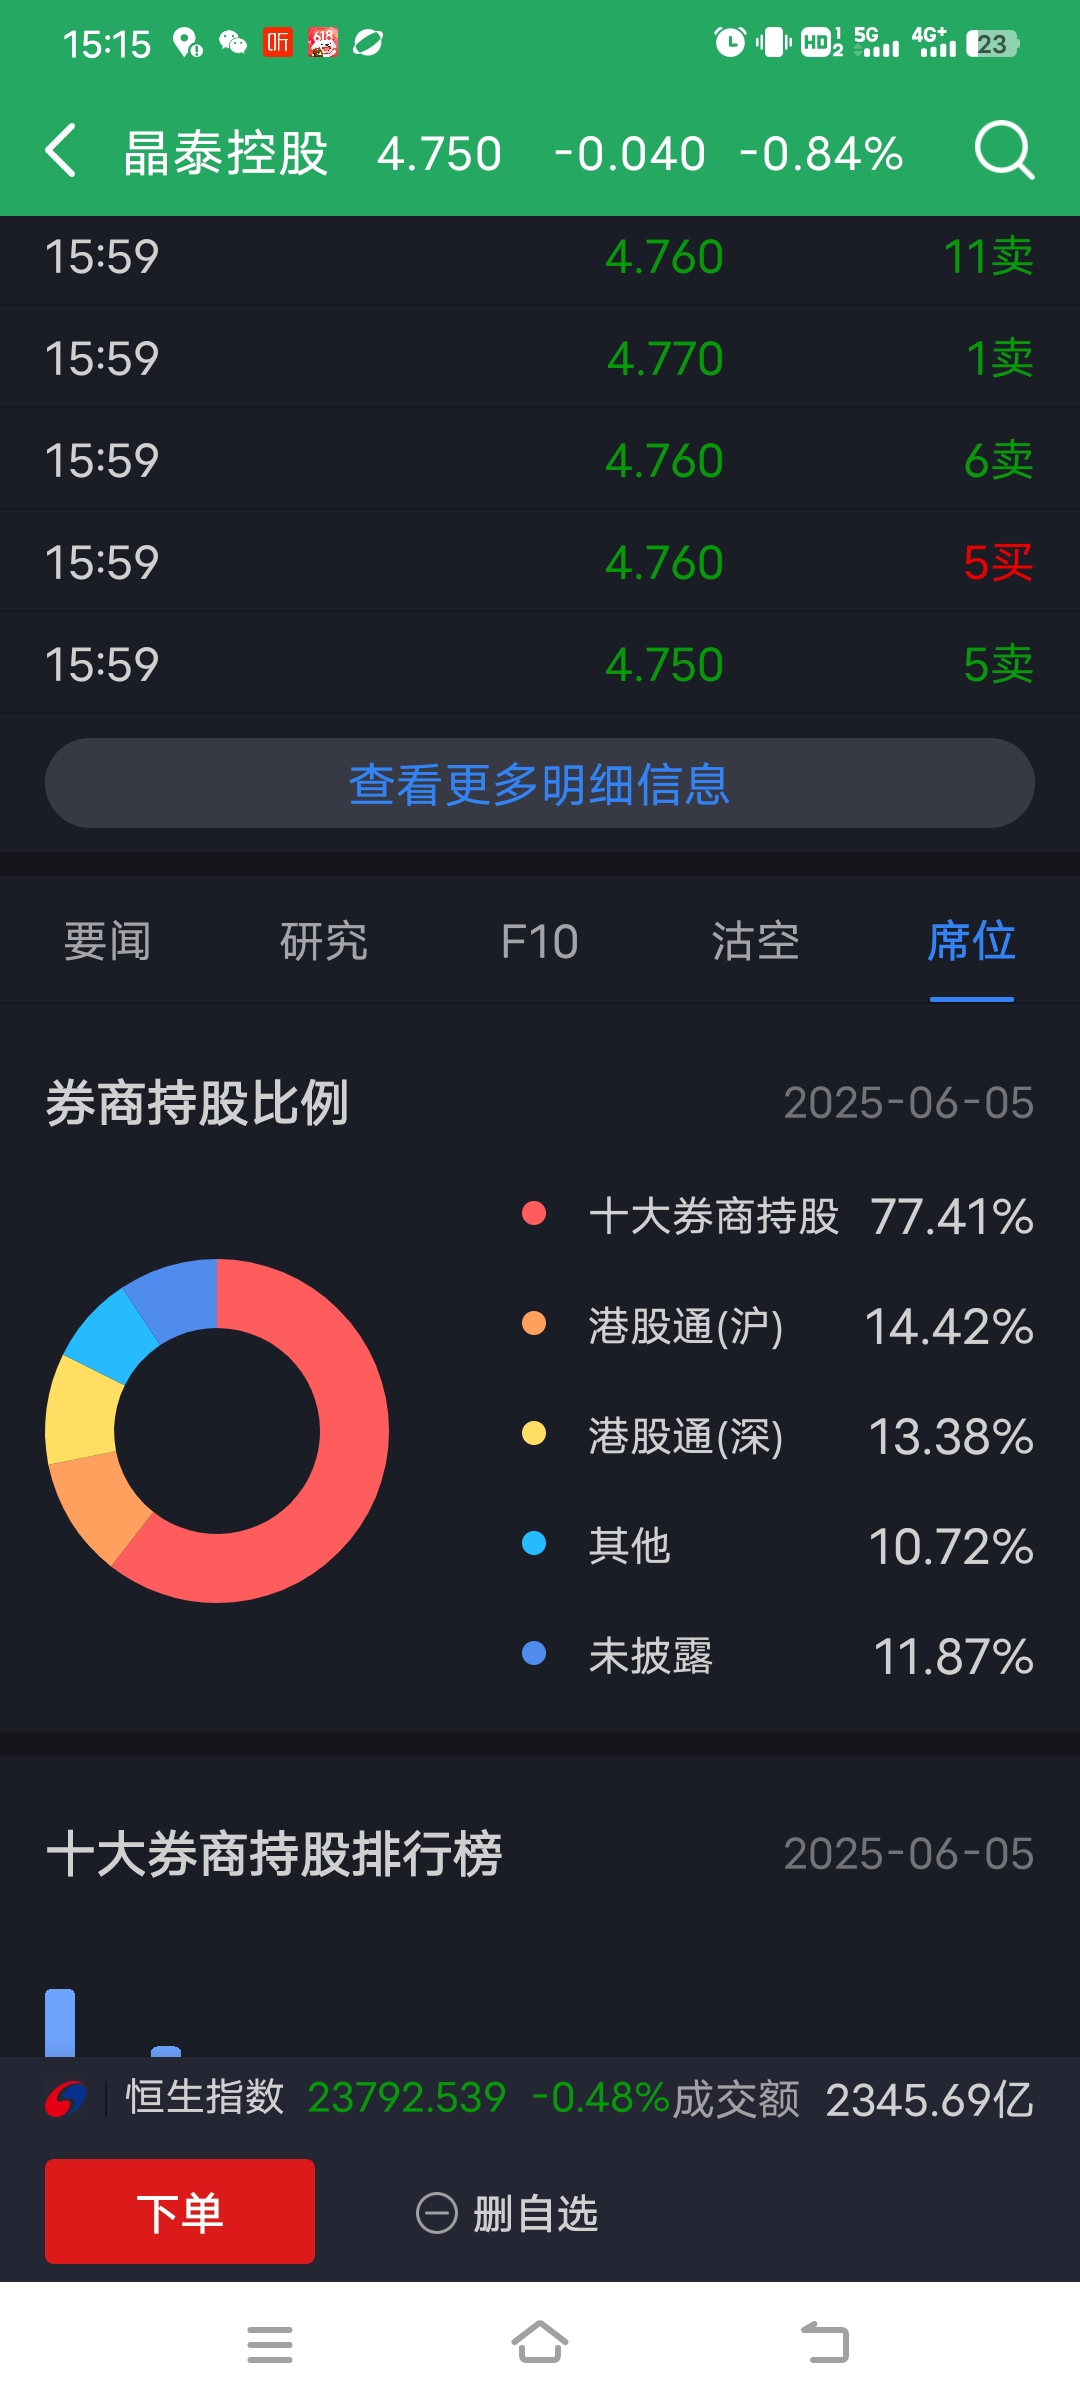Click 查看更多明细信息 button
The width and height of the screenshot is (1080, 2408).
540,783
